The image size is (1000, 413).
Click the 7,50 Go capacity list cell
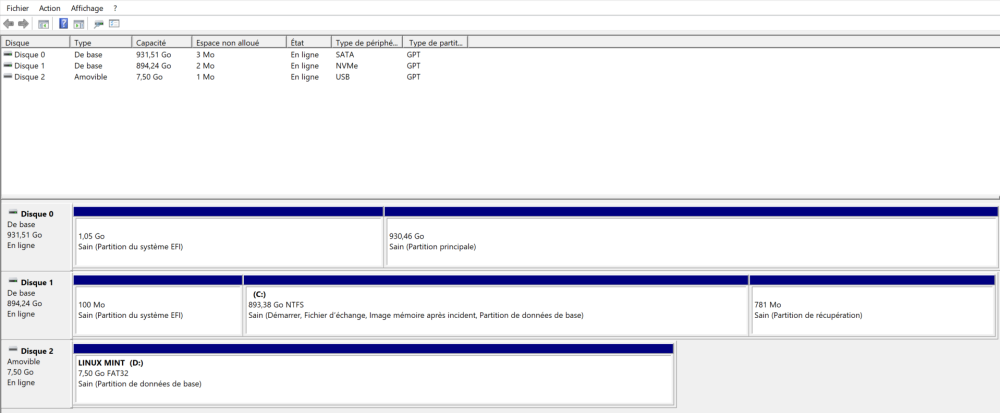click(149, 77)
